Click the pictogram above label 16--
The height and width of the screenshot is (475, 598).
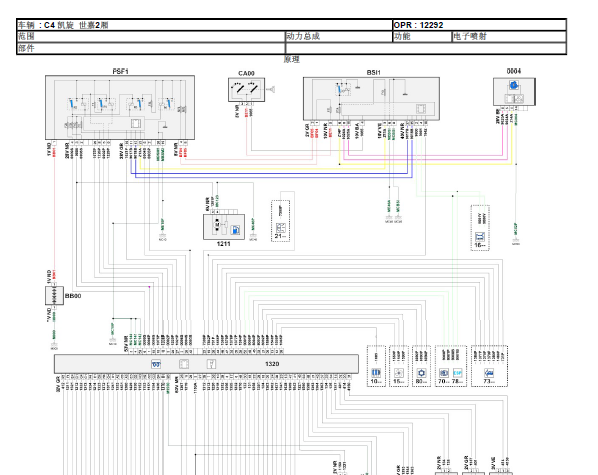point(480,237)
